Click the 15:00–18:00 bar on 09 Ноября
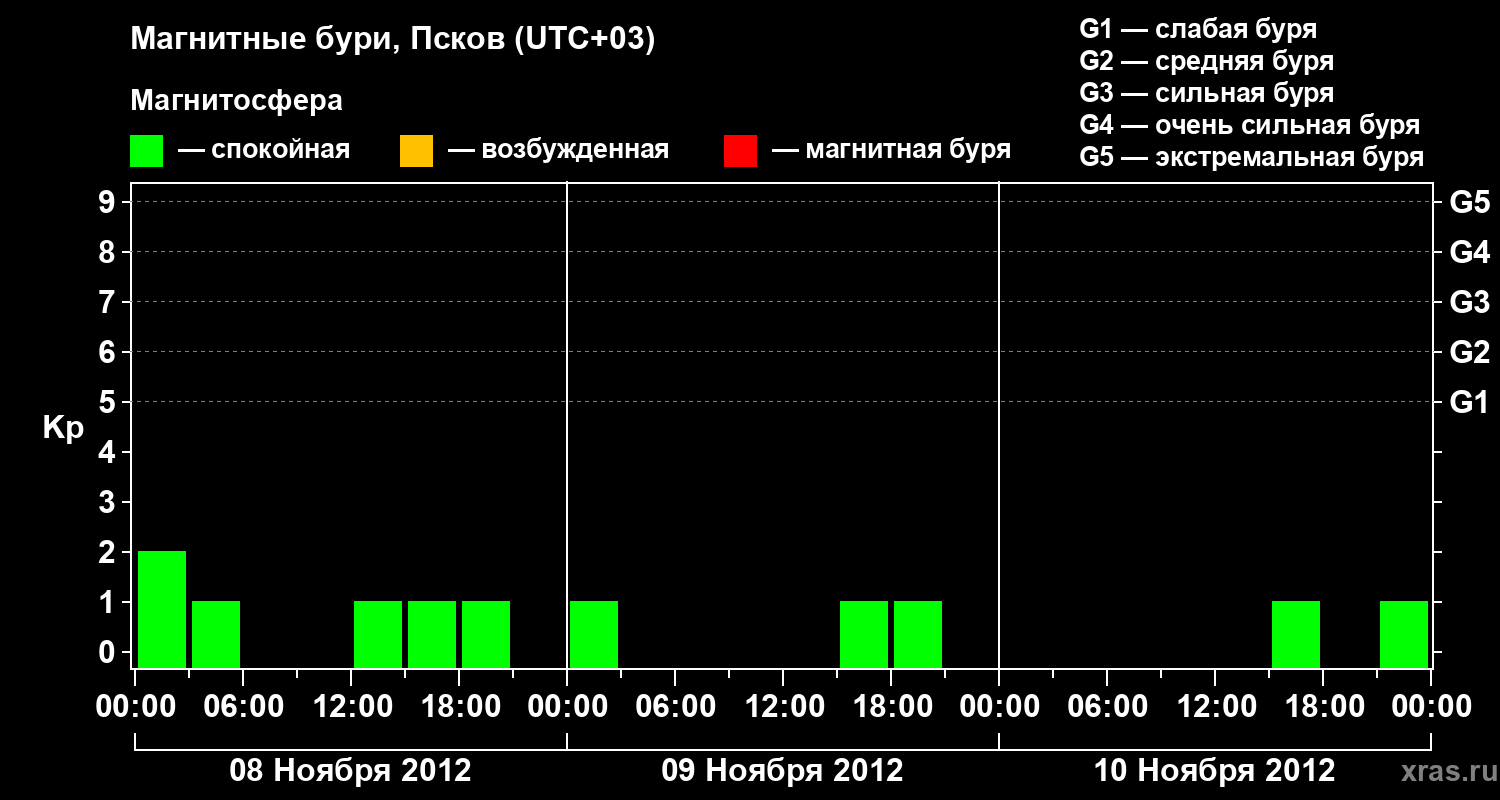Screen dimensions: 1500x800 pos(864,634)
